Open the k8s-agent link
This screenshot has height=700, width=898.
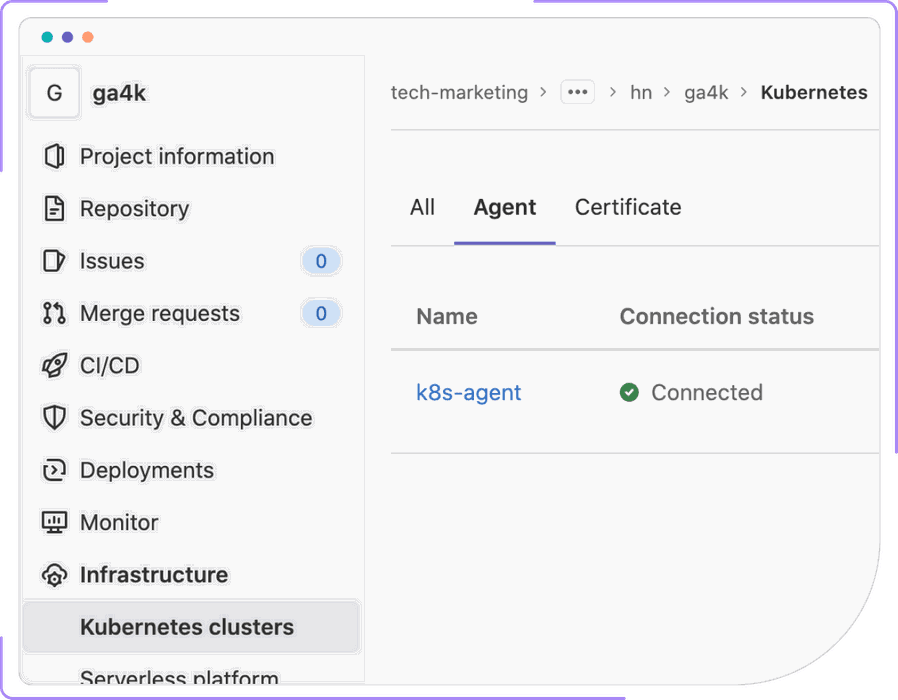pos(468,392)
